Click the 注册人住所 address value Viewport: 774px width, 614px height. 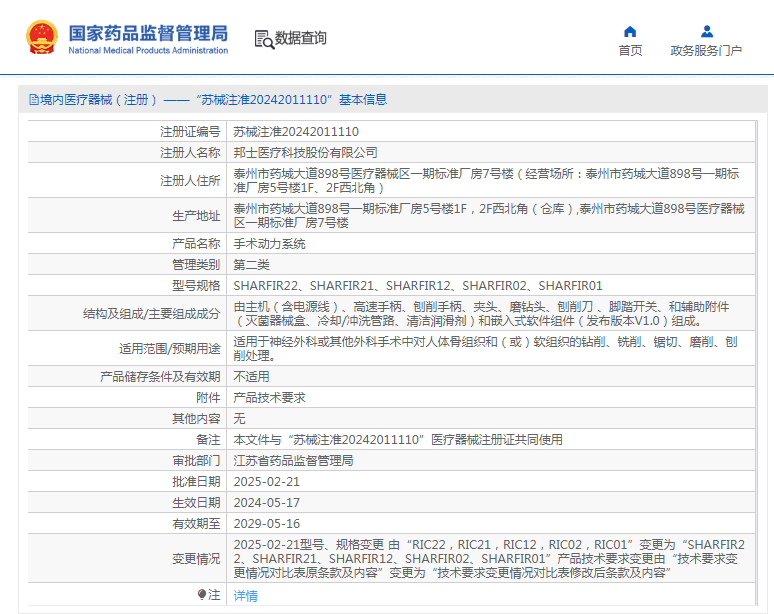coord(486,181)
